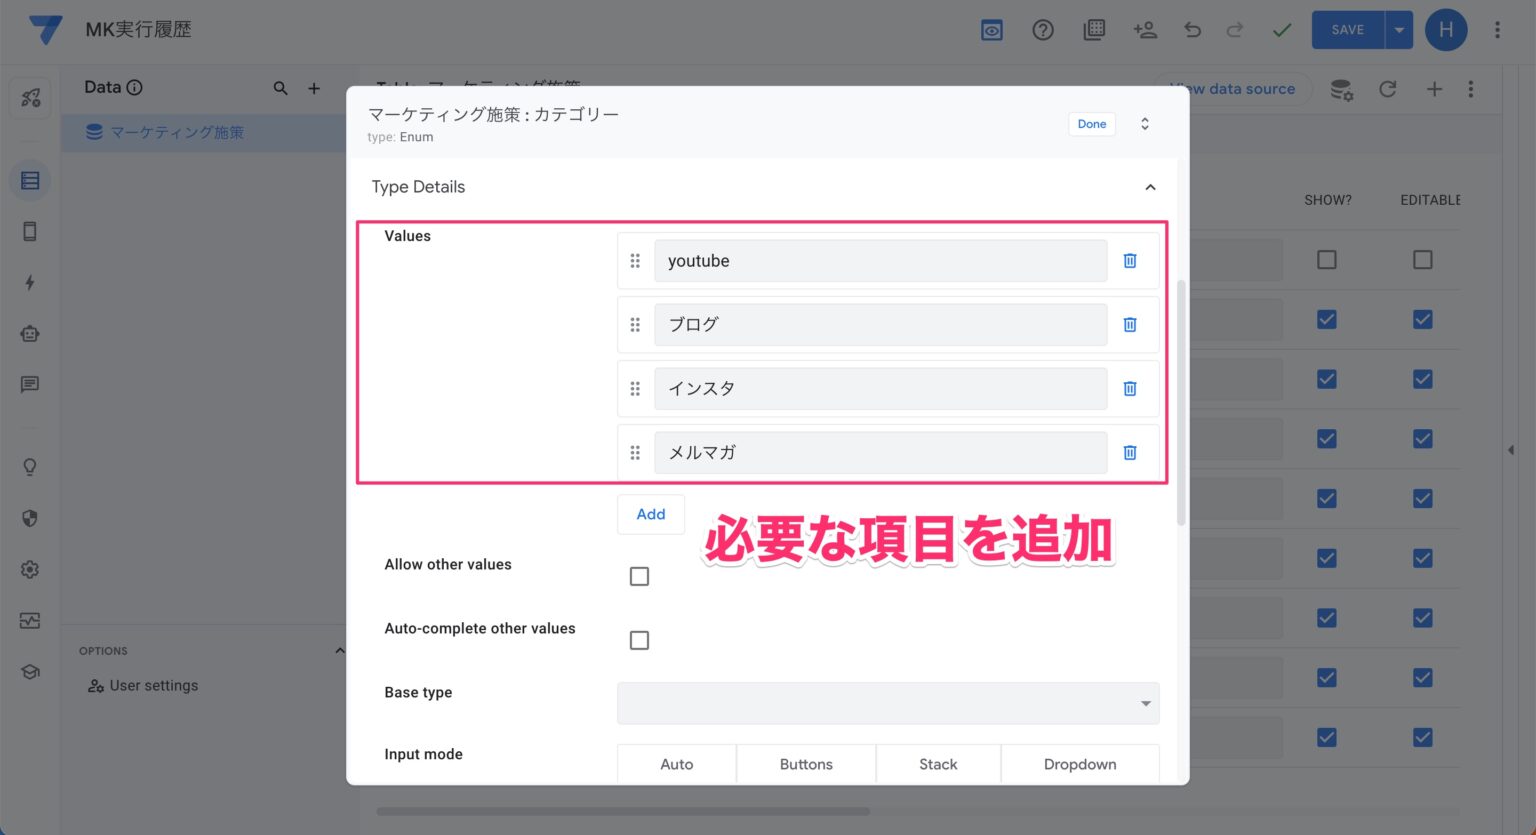Image resolution: width=1536 pixels, height=835 pixels.
Task: Open app Settings via the gear icon
Action: click(30, 569)
